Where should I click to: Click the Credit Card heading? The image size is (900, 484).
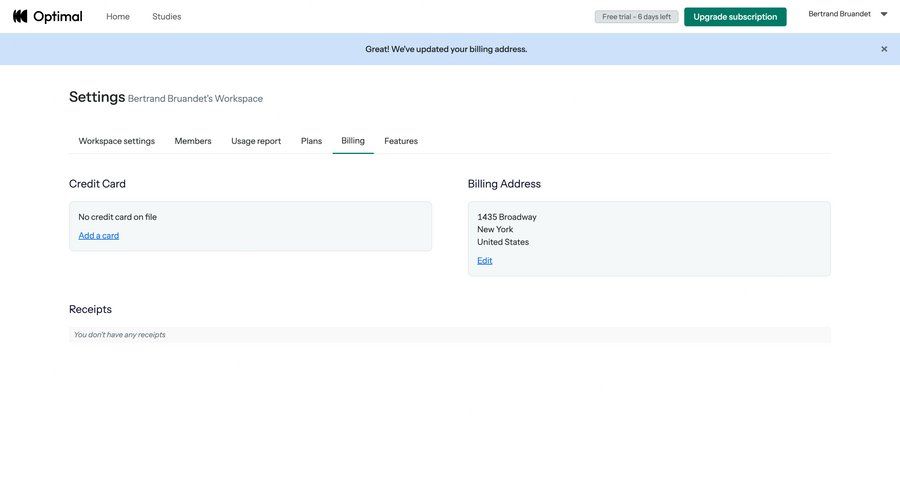[x=97, y=184]
